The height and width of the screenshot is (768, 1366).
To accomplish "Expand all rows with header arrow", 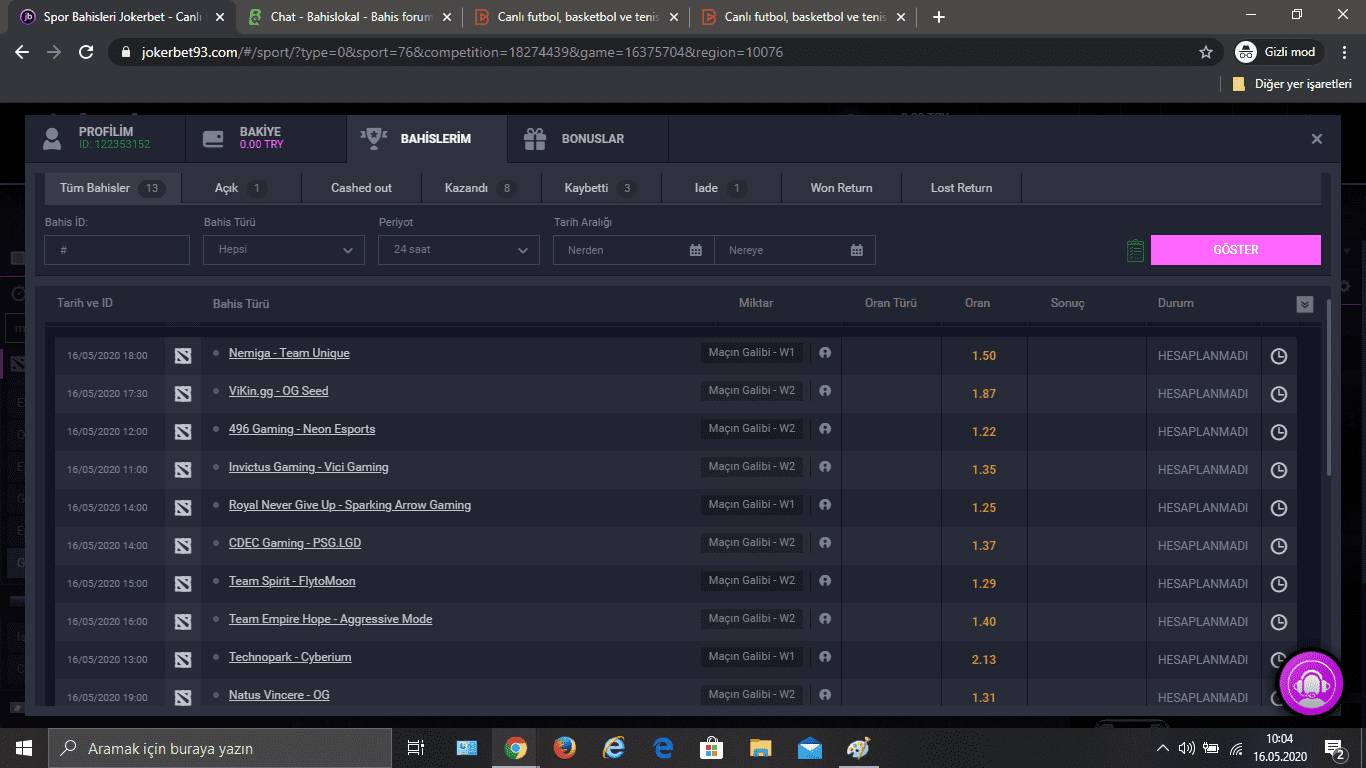I will pos(1304,304).
